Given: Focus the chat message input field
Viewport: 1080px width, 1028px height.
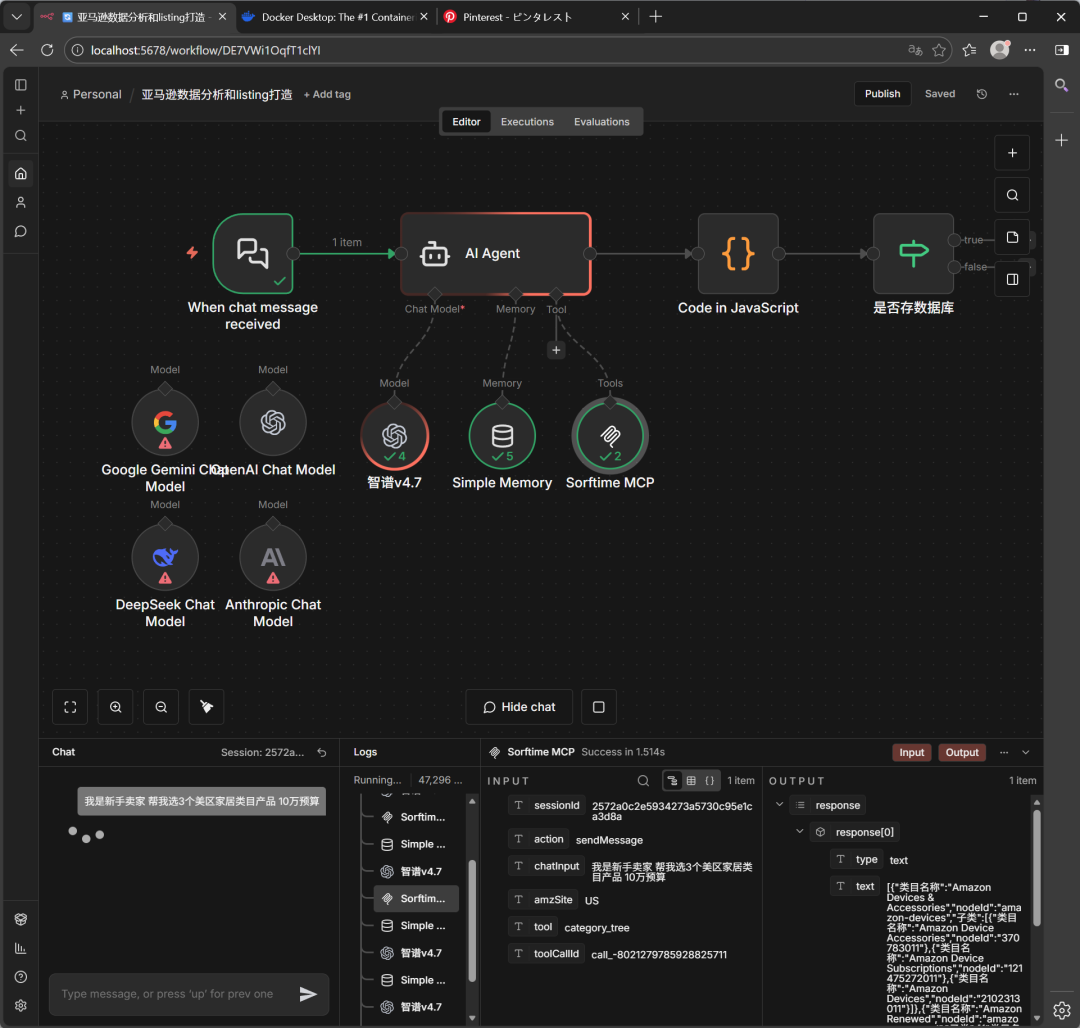Looking at the screenshot, I should (x=170, y=994).
